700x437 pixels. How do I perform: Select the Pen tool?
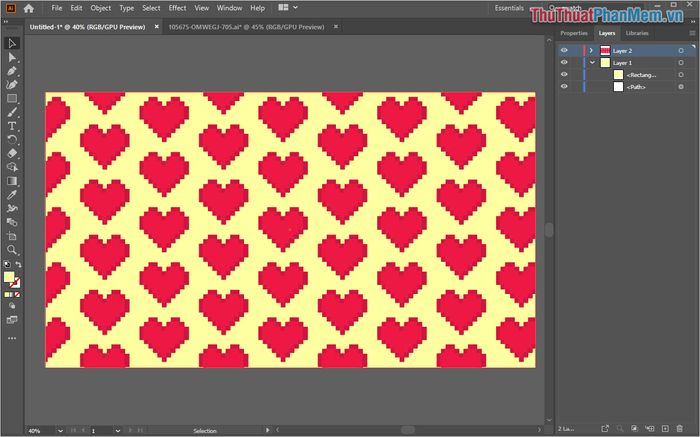[12, 71]
